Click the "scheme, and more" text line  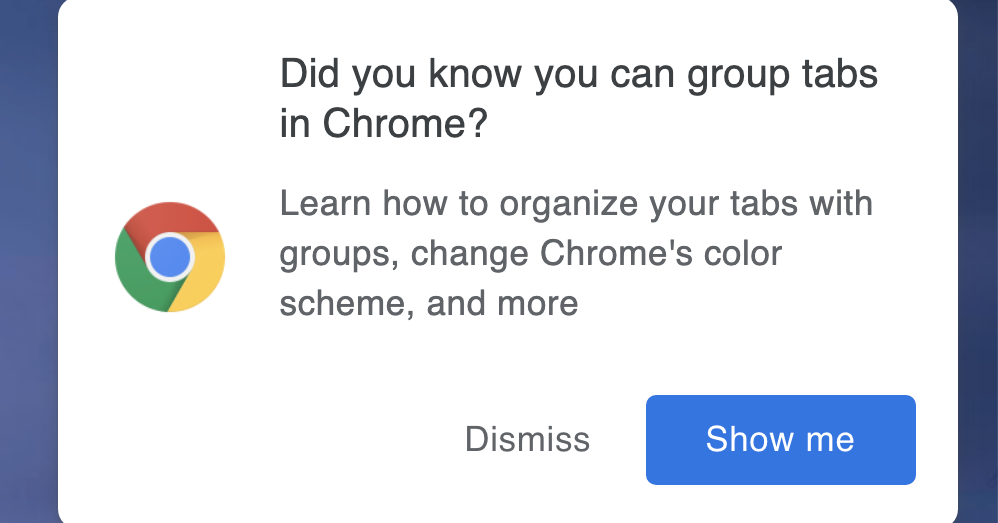tap(429, 303)
